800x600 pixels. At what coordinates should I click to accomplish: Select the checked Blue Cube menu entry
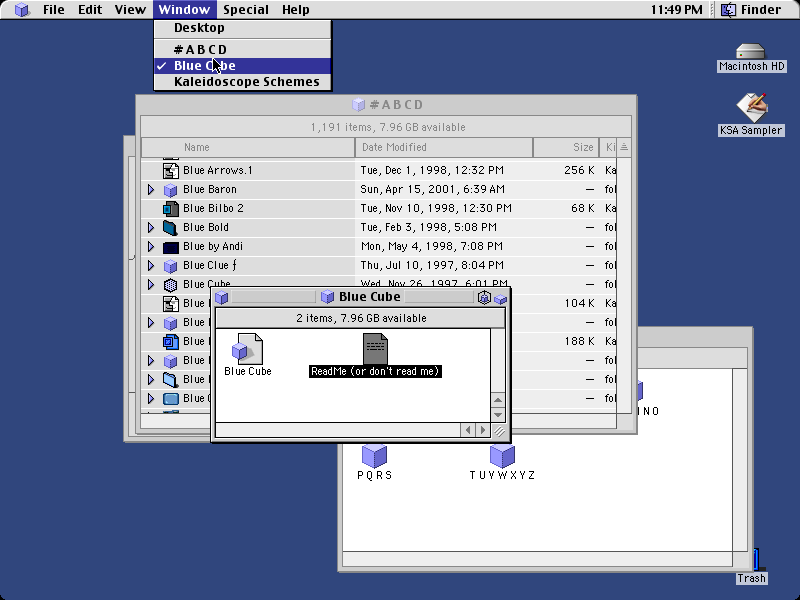point(242,66)
